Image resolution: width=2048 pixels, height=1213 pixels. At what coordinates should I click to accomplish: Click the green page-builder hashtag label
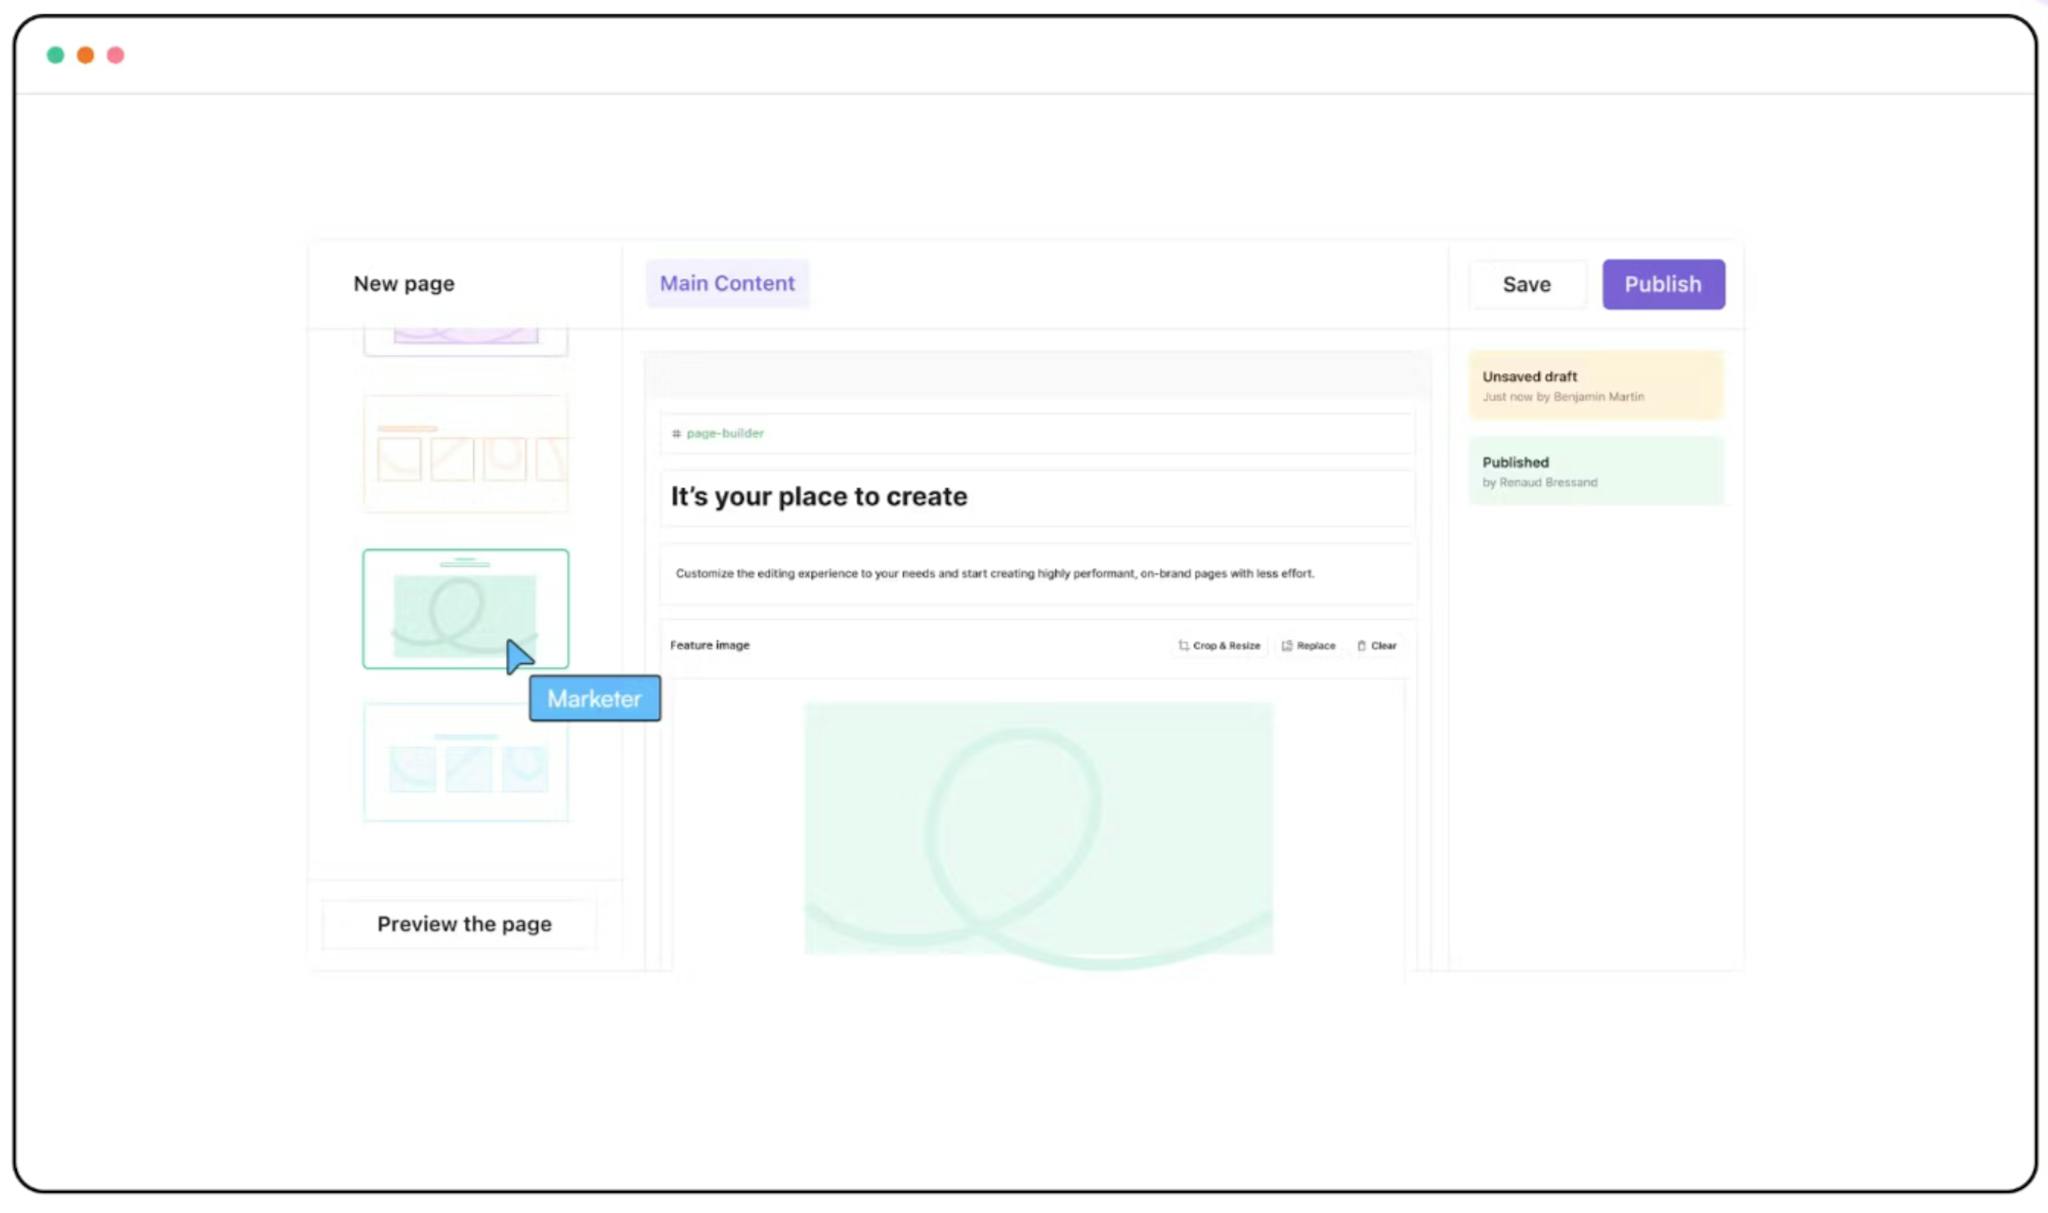[718, 433]
